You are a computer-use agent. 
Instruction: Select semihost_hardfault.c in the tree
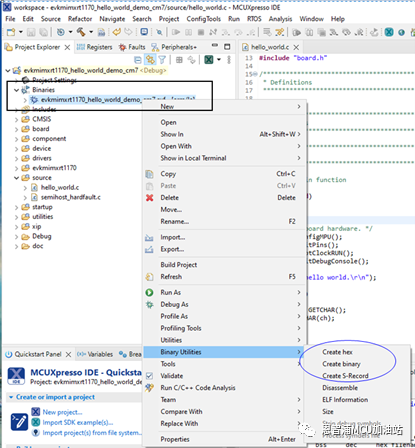(71, 197)
